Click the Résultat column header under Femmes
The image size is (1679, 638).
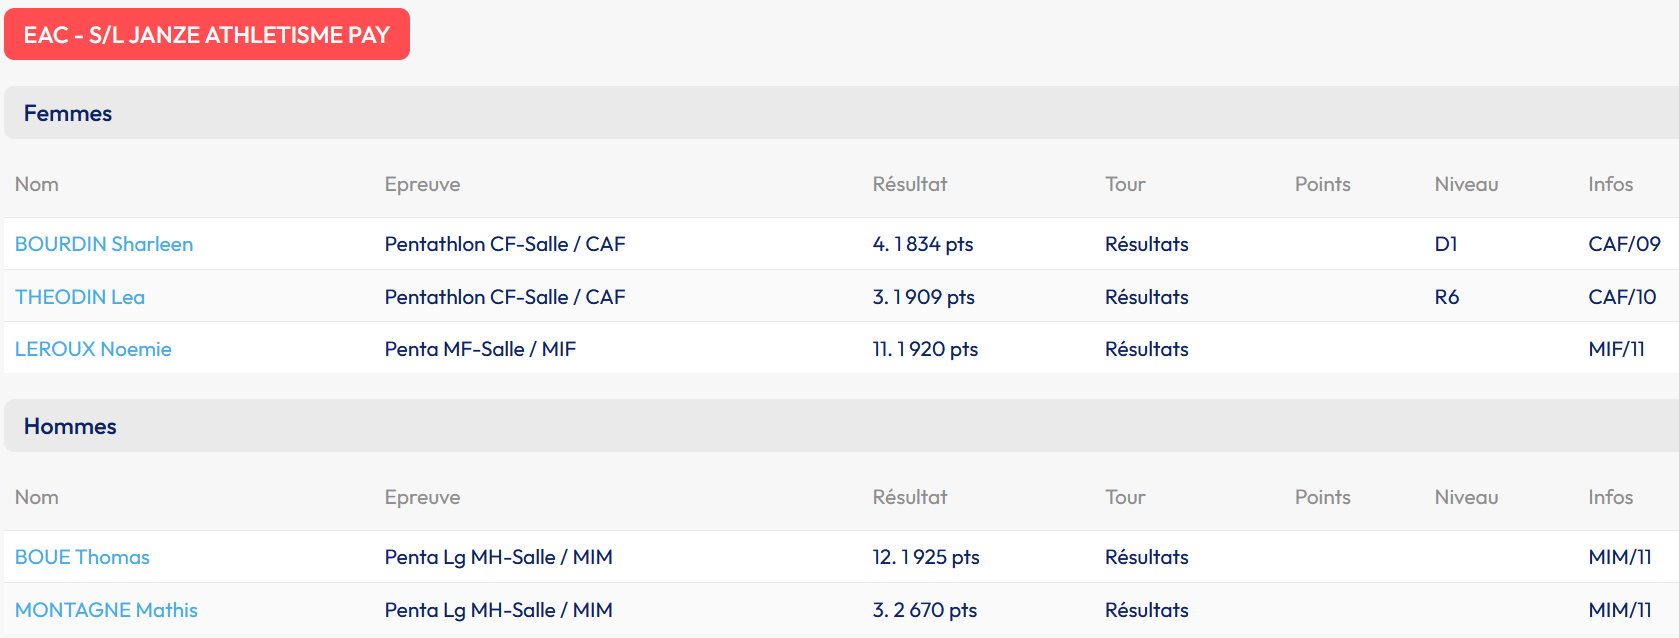coord(909,184)
